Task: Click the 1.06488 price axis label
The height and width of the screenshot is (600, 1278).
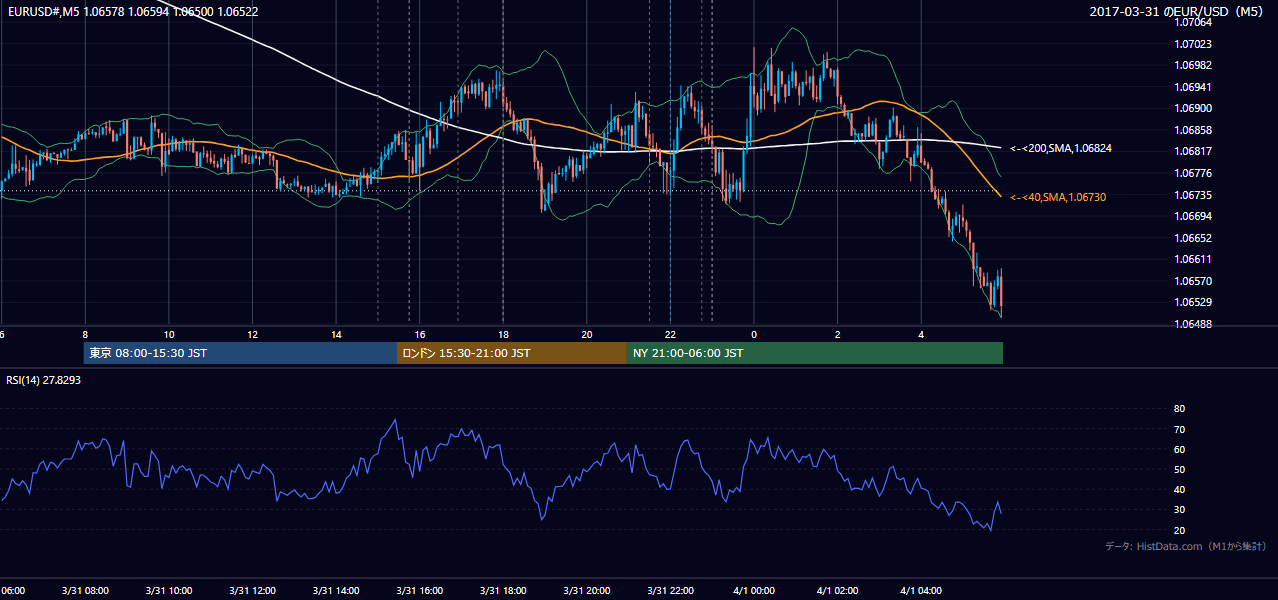Action: click(x=1194, y=325)
